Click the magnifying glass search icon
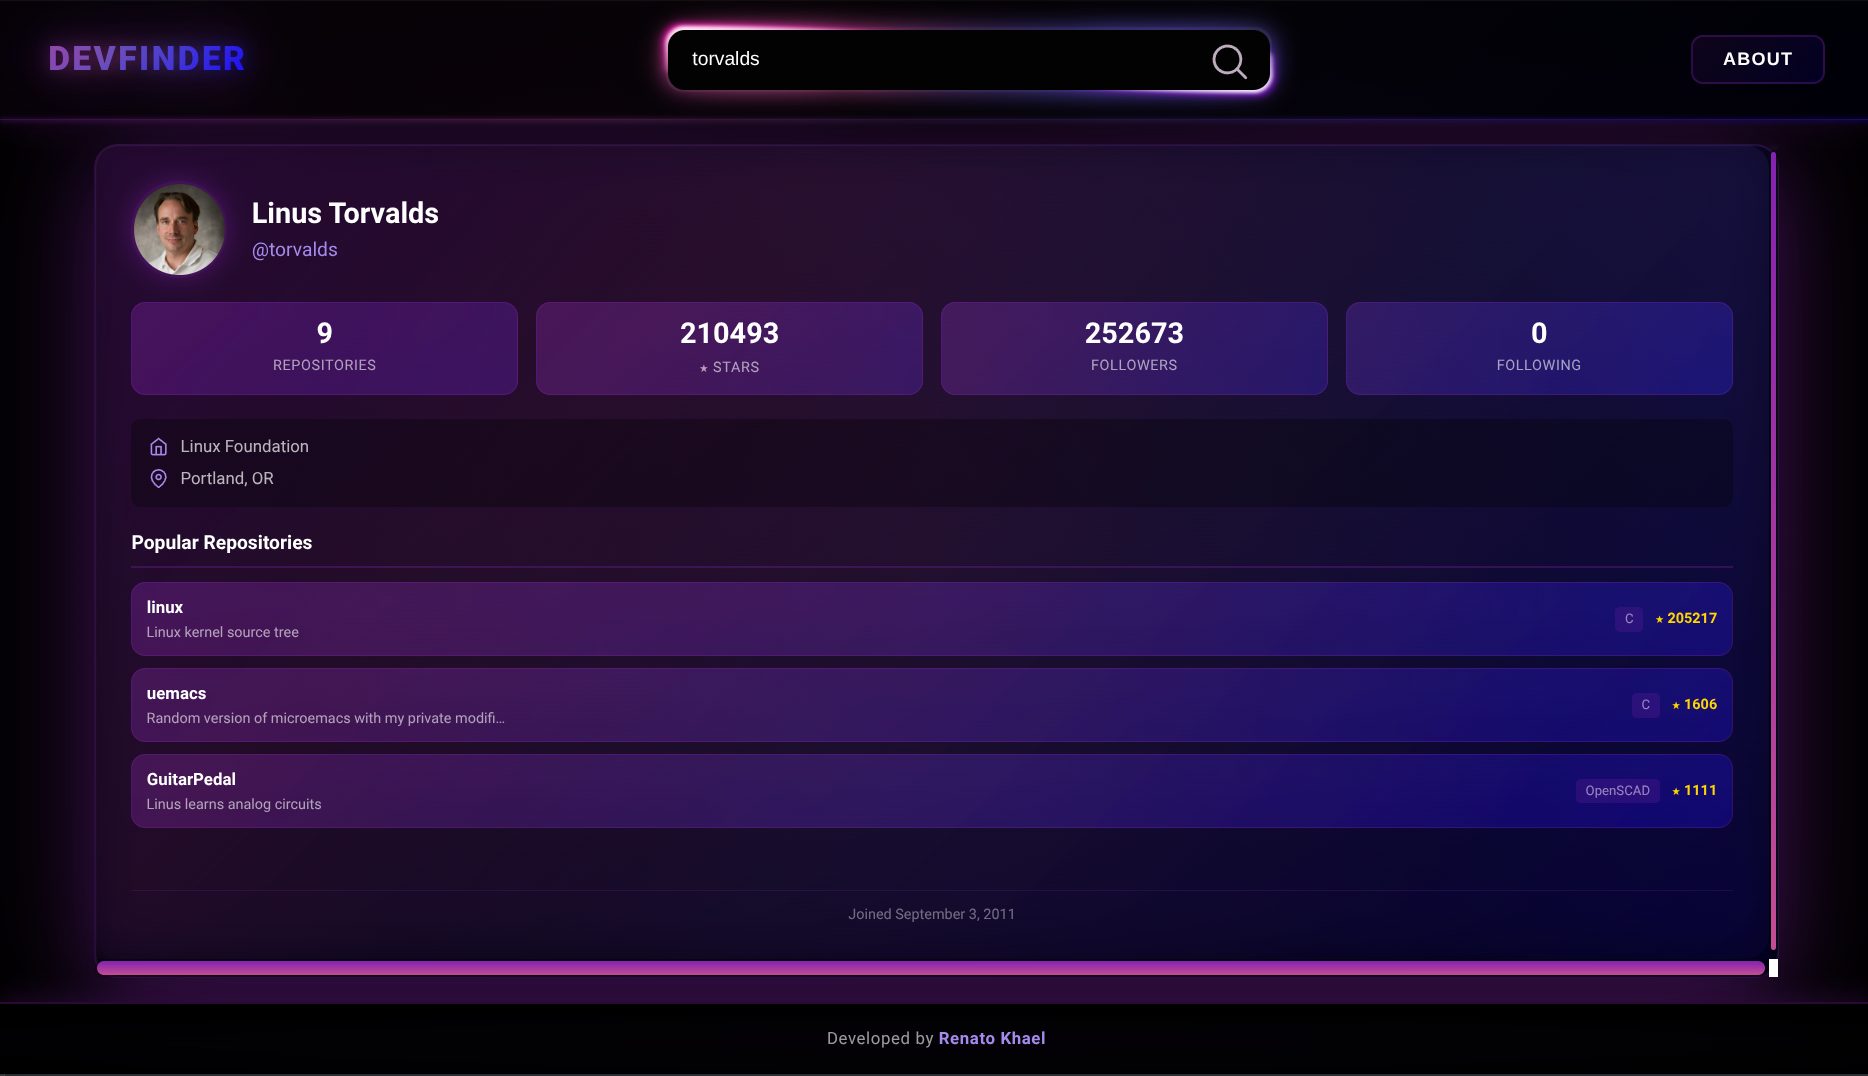The image size is (1868, 1076). pos(1229,61)
